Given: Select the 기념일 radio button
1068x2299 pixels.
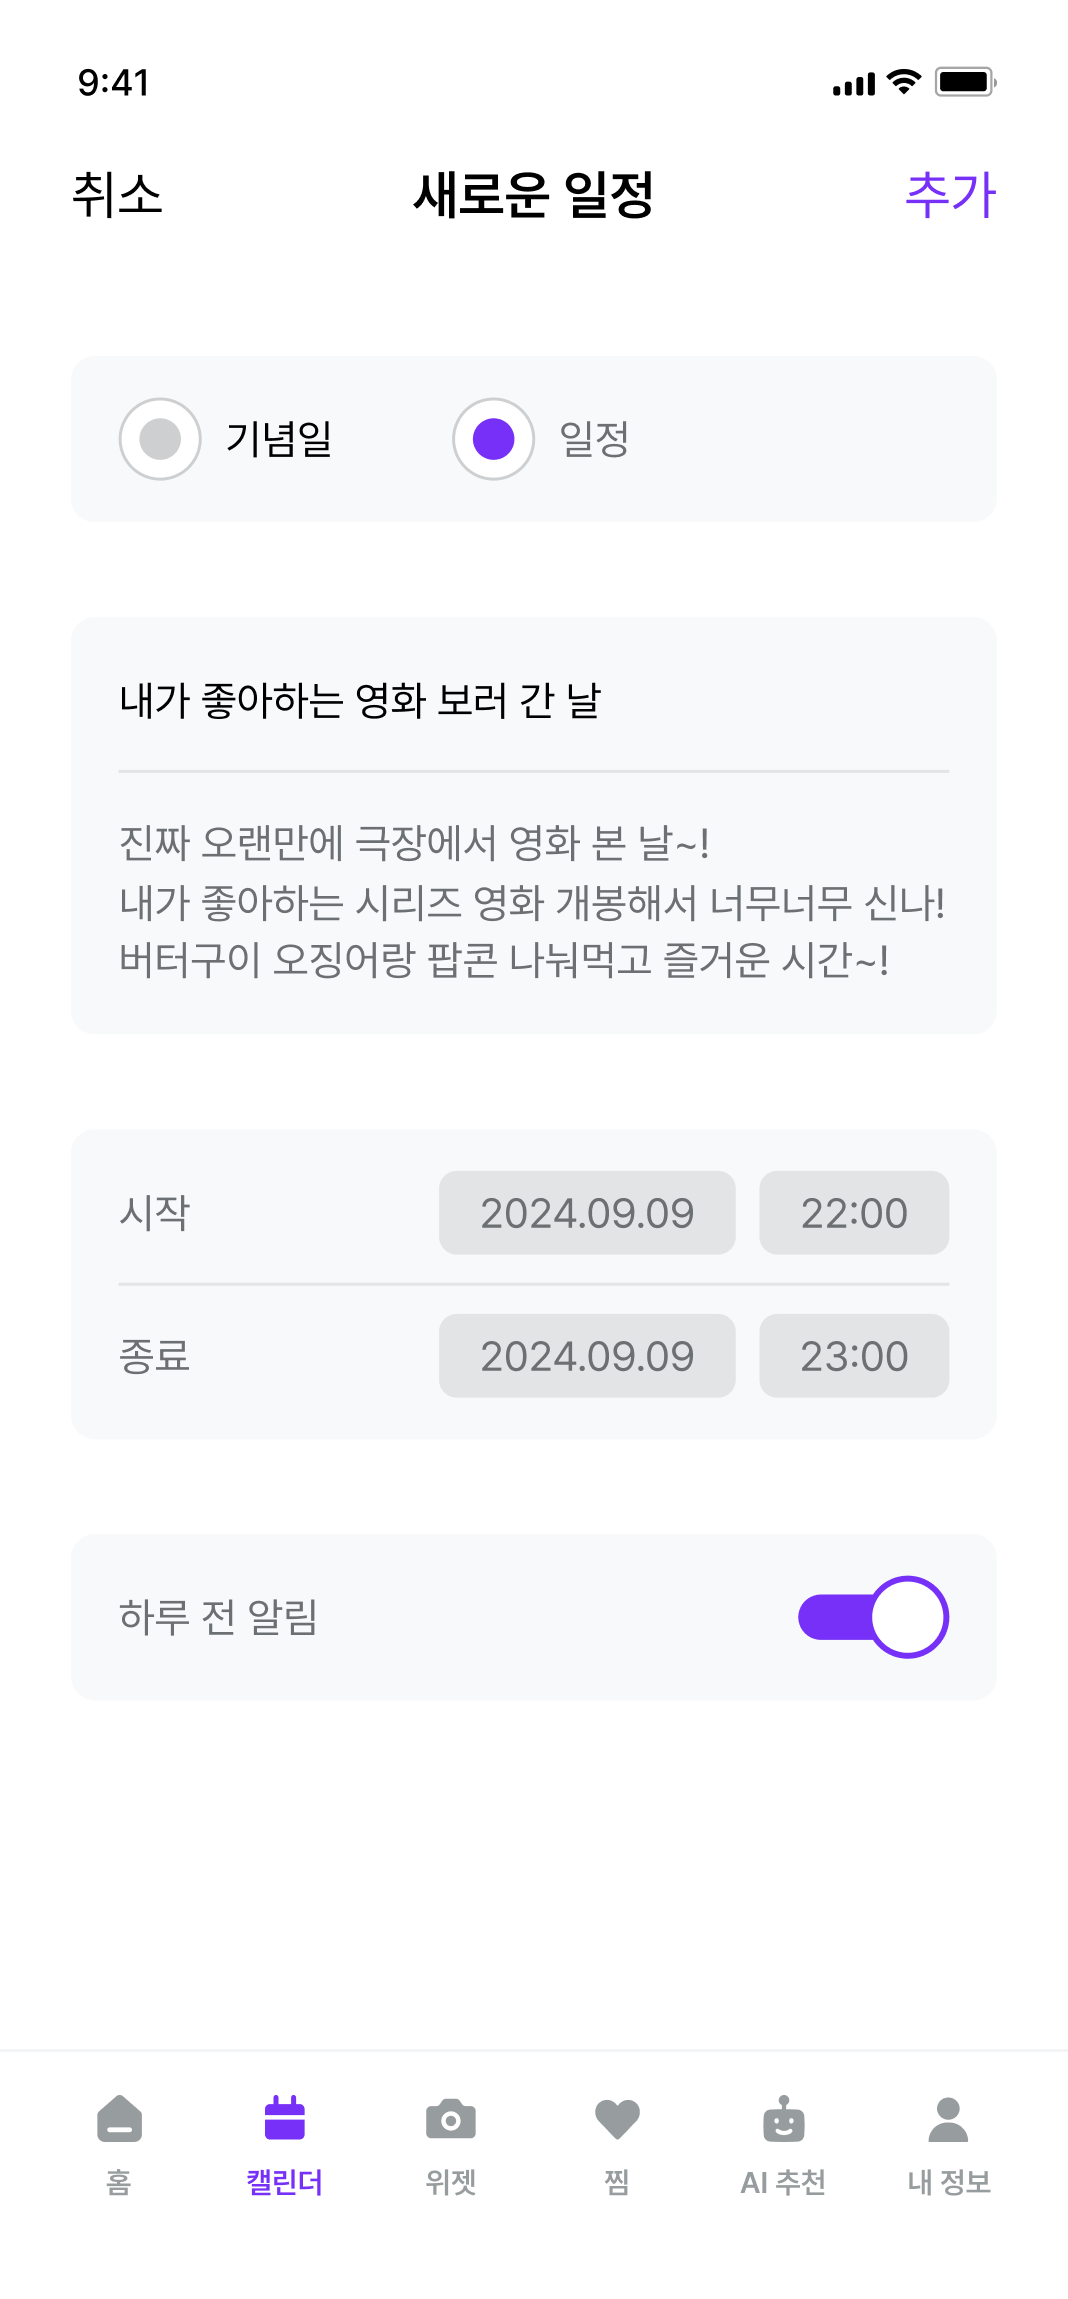Looking at the screenshot, I should [160, 439].
